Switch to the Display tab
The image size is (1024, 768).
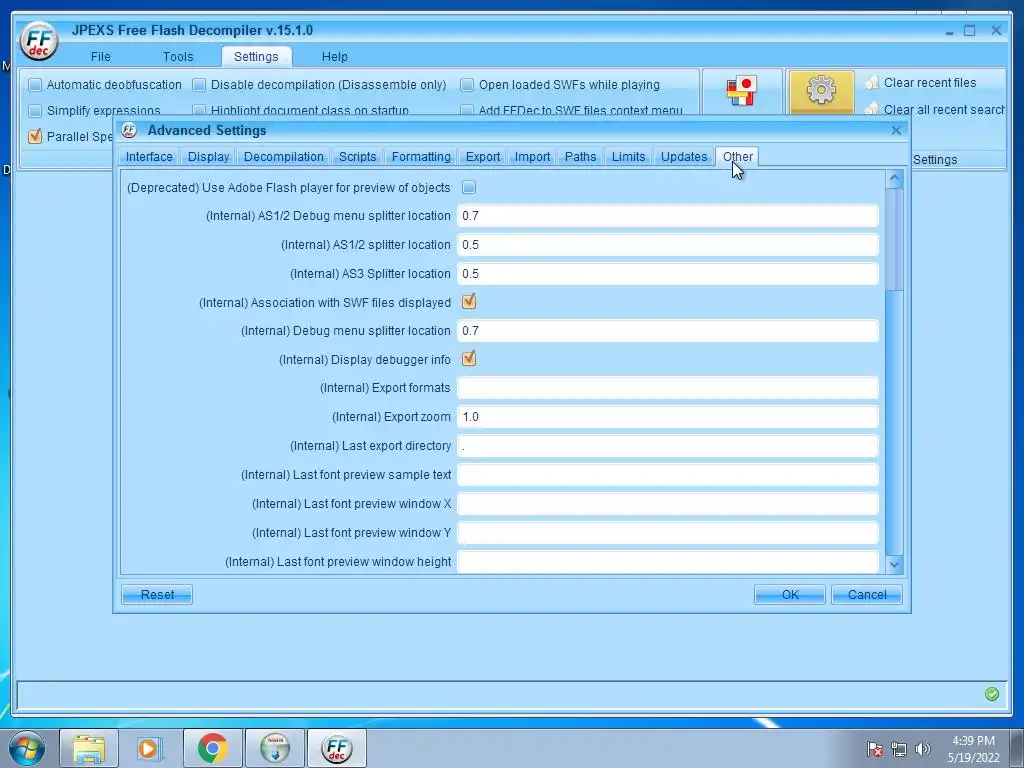208,157
